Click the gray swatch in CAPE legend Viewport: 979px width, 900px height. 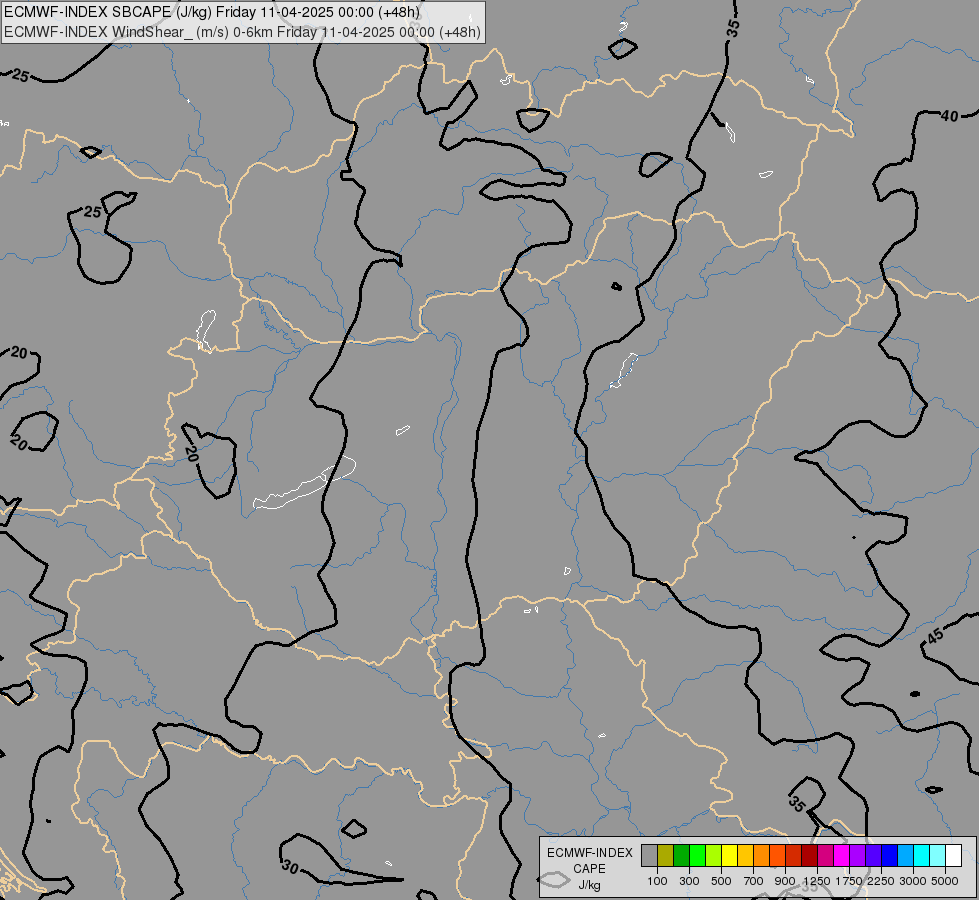[649, 856]
